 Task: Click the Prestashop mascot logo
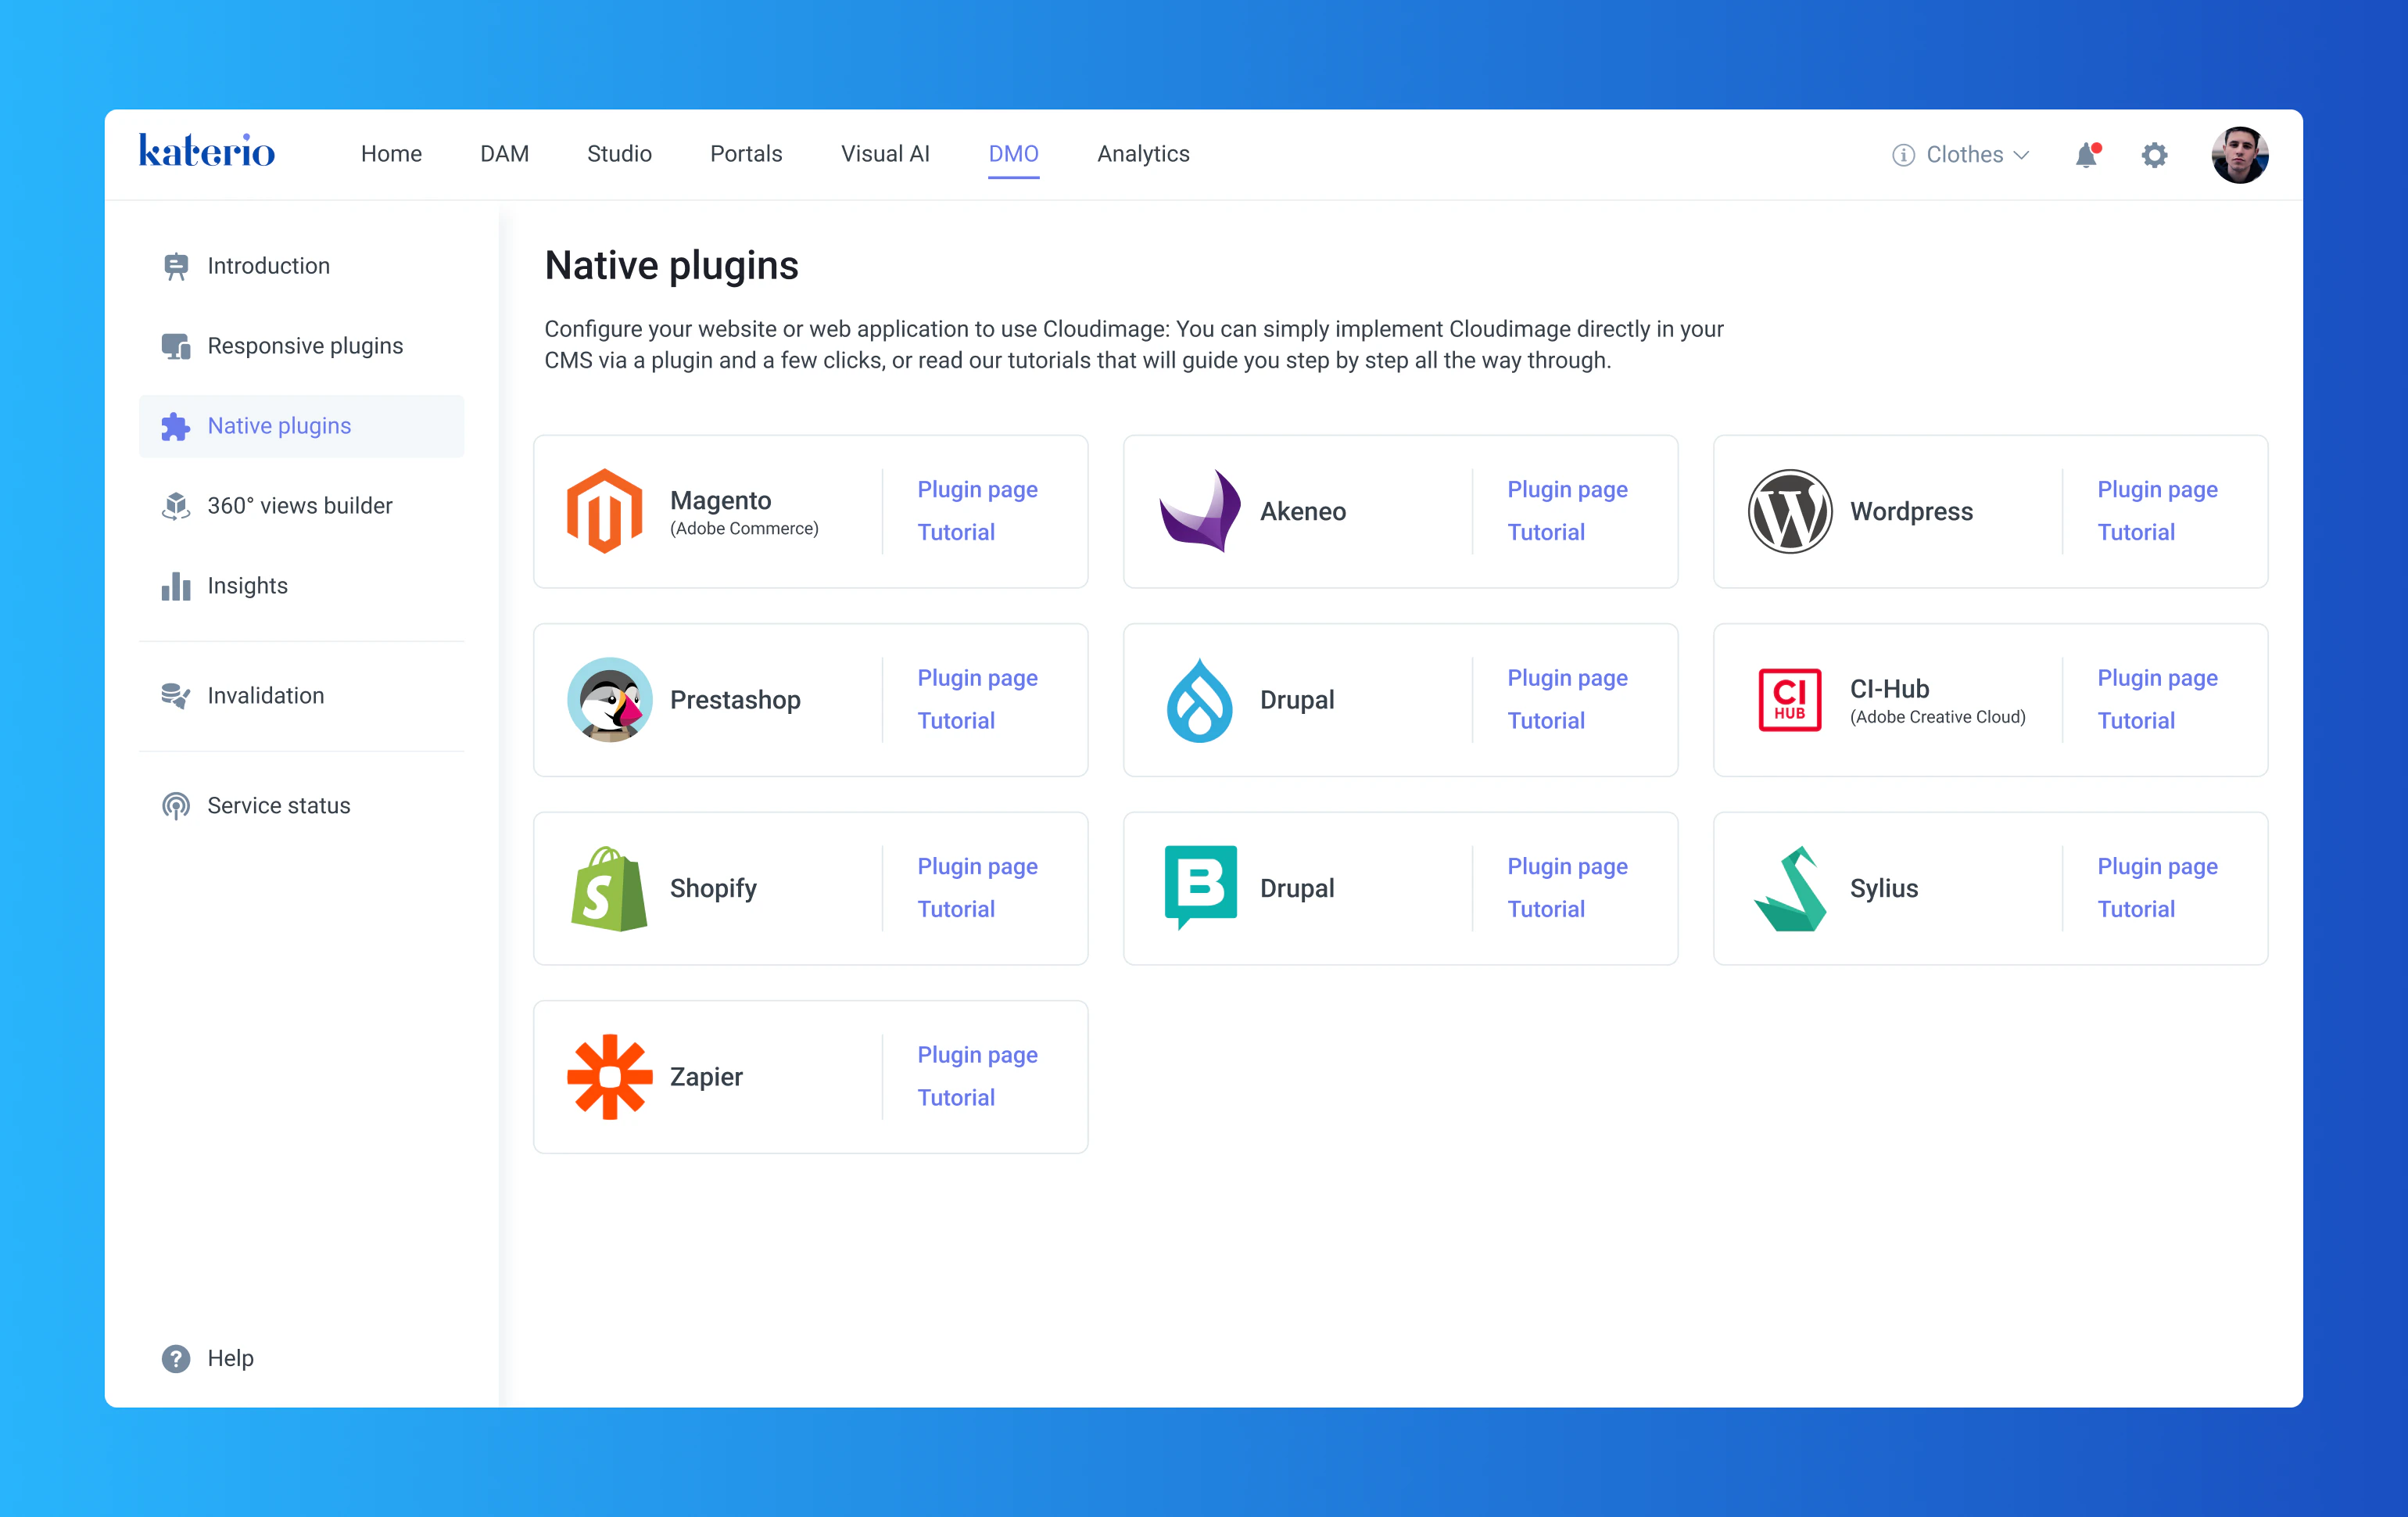[609, 700]
